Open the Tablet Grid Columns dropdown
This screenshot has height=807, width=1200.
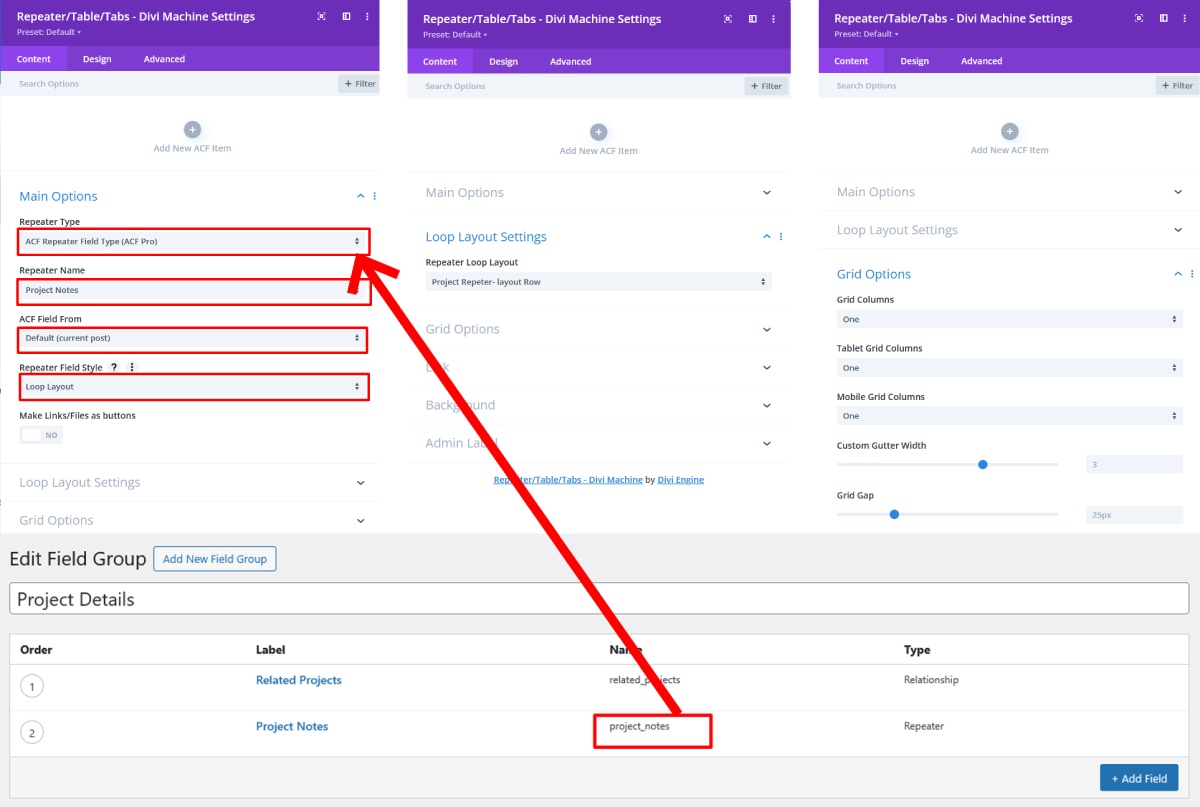point(1009,368)
